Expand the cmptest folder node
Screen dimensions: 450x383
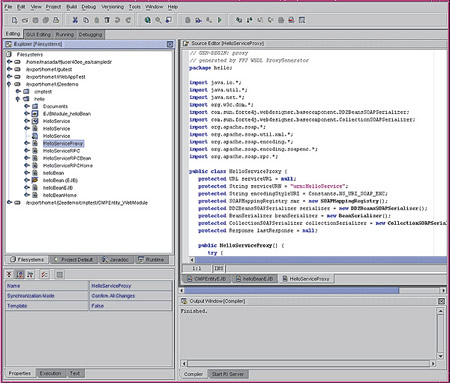point(18,91)
